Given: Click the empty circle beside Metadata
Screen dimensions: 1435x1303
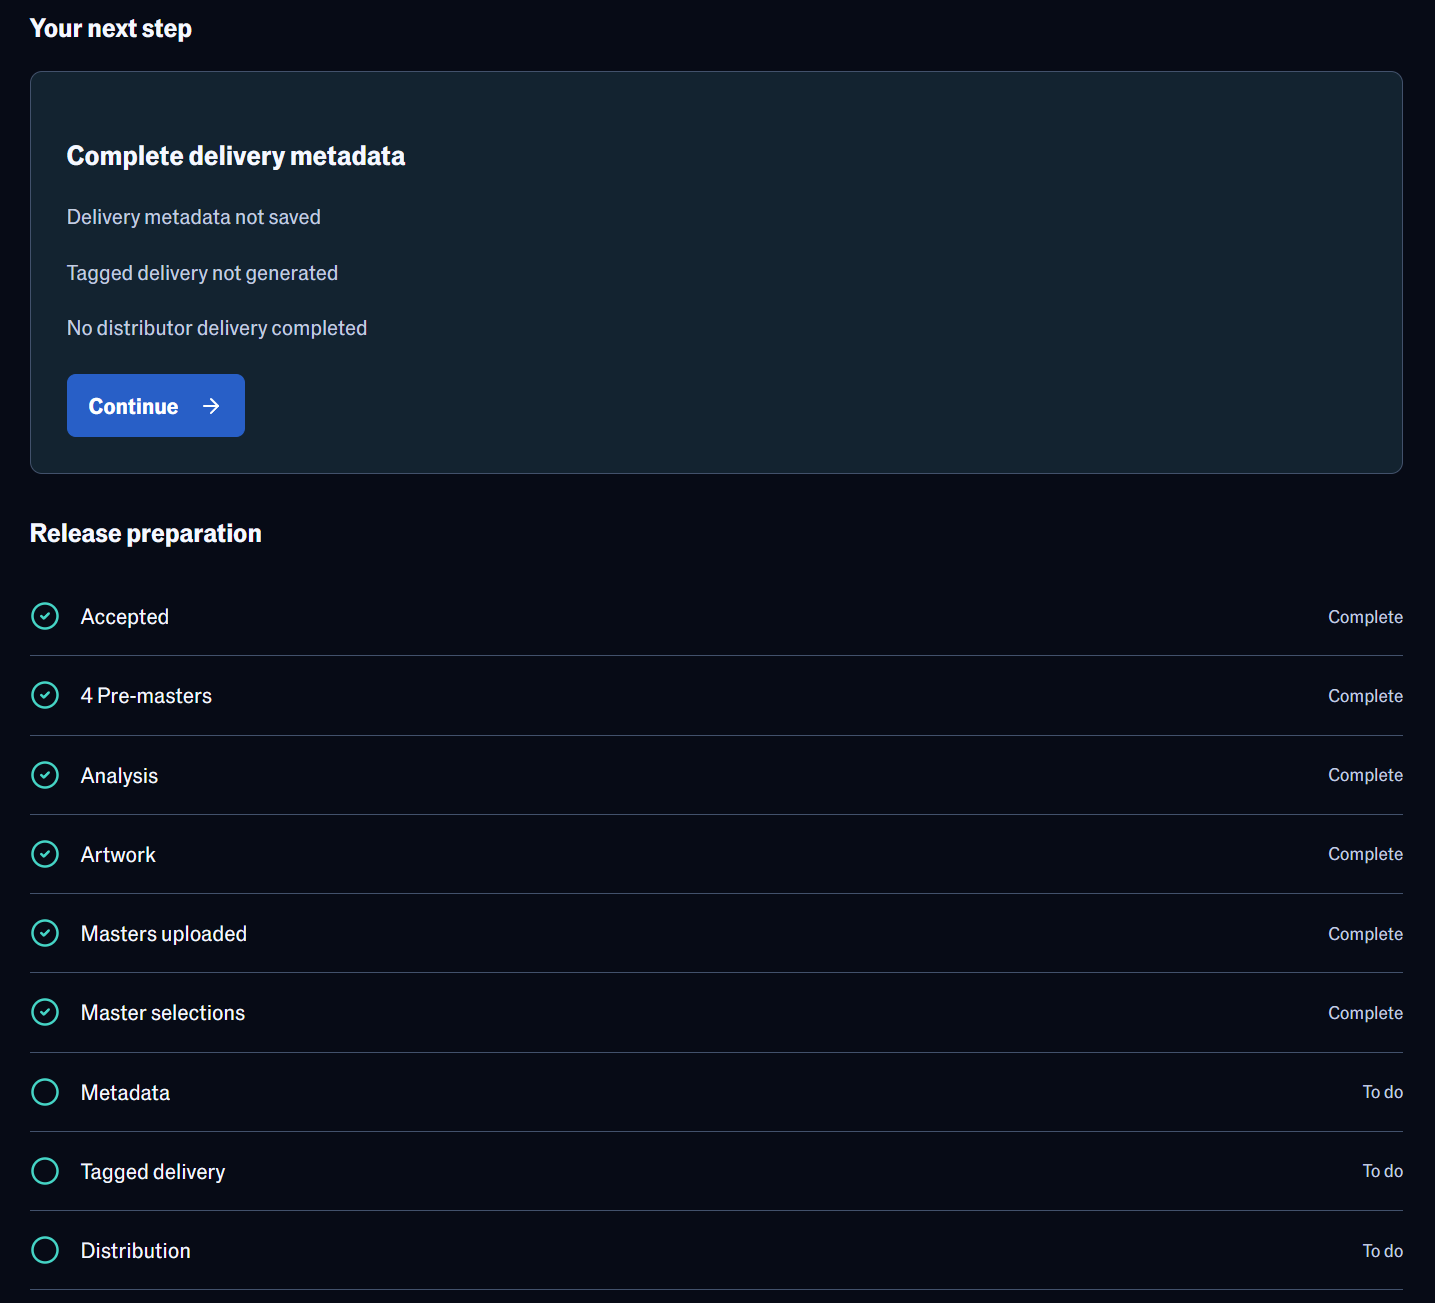Looking at the screenshot, I should [x=45, y=1092].
